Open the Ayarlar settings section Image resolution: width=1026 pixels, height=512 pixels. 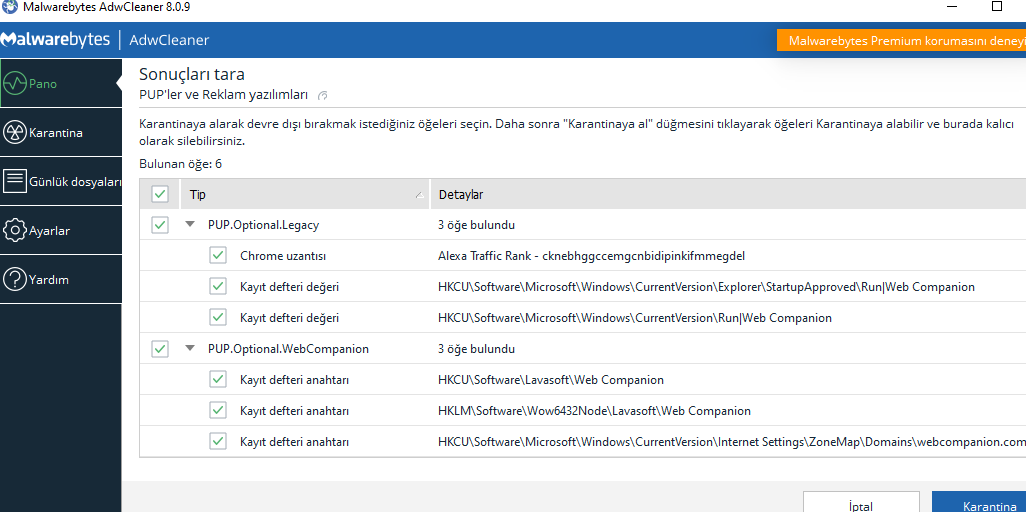[x=50, y=230]
